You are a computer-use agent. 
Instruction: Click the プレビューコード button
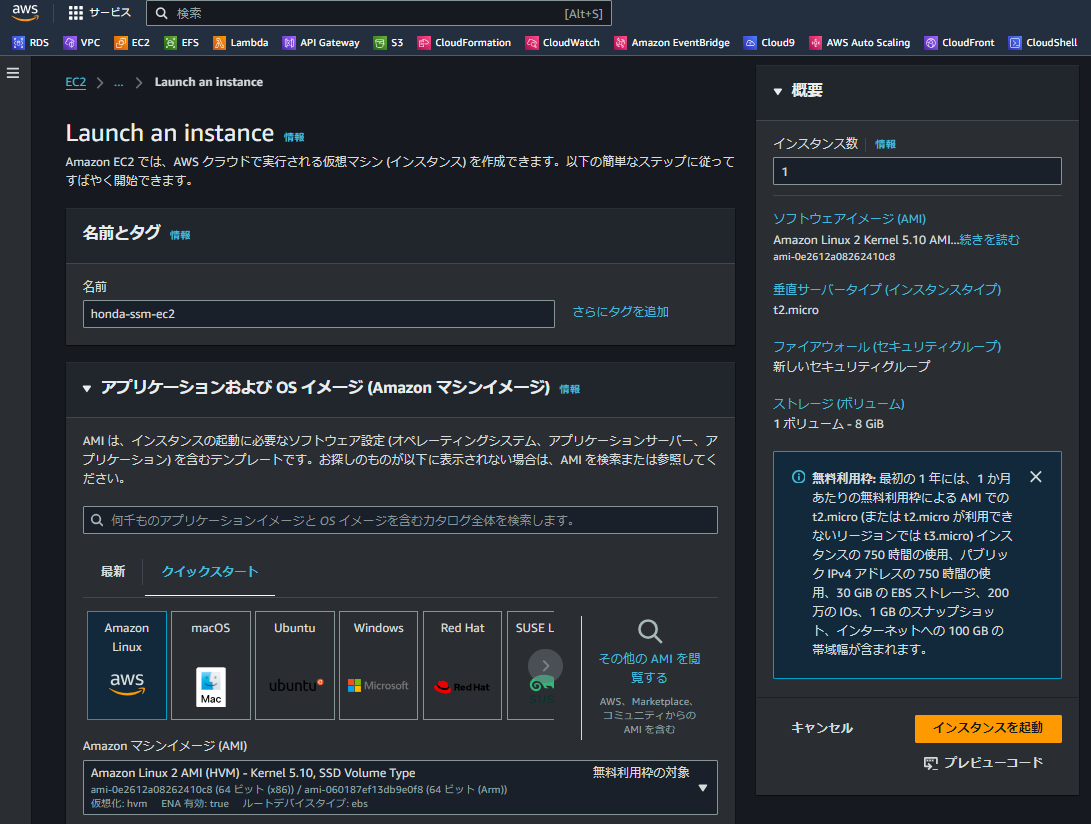(983, 763)
